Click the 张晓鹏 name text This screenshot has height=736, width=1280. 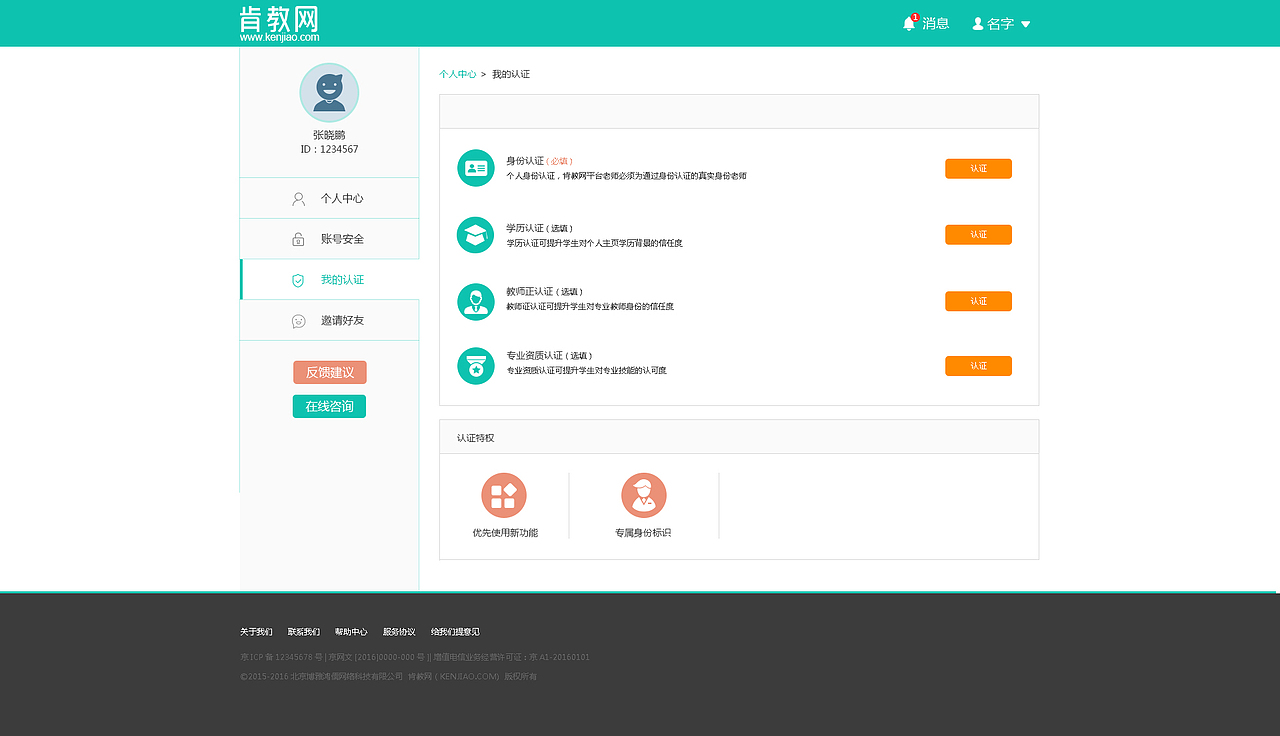coord(329,135)
